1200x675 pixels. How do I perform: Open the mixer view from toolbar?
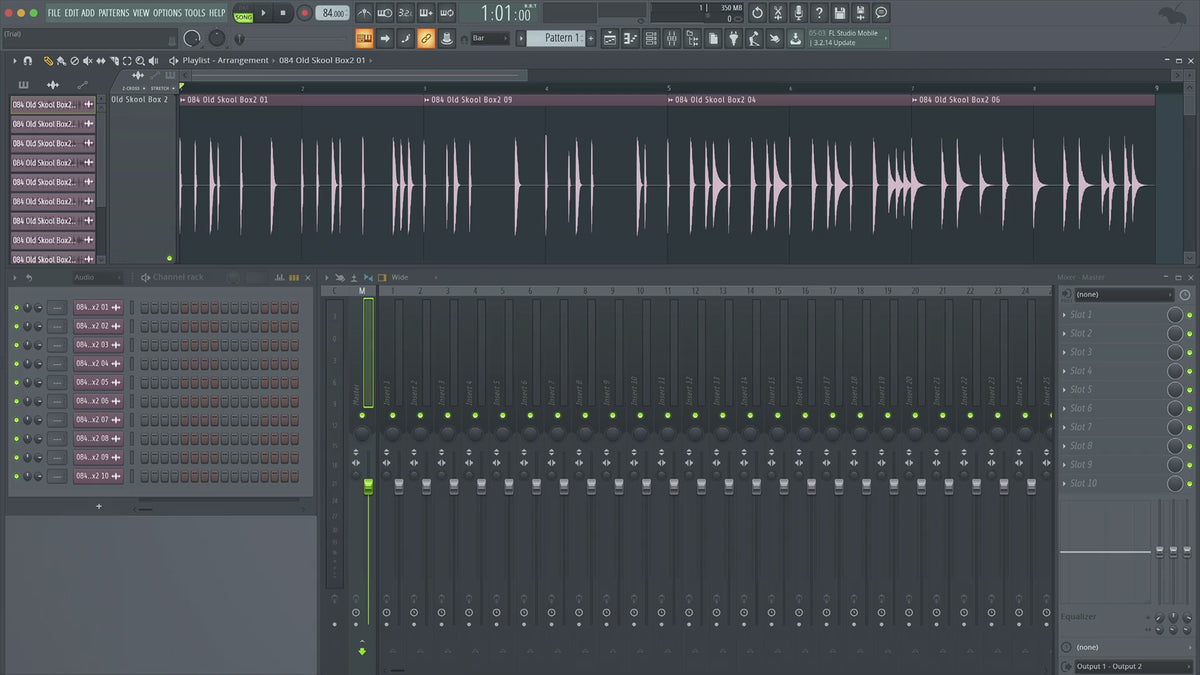[x=671, y=38]
